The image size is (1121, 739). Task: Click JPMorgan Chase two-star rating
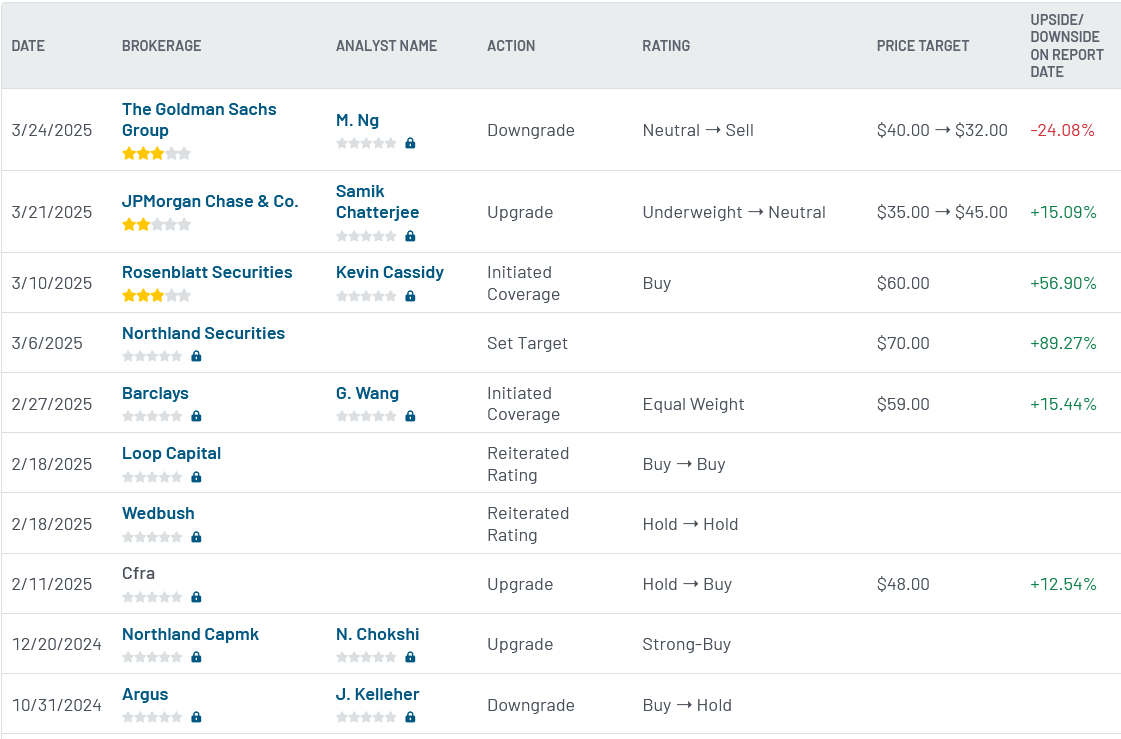pyautogui.click(x=157, y=224)
